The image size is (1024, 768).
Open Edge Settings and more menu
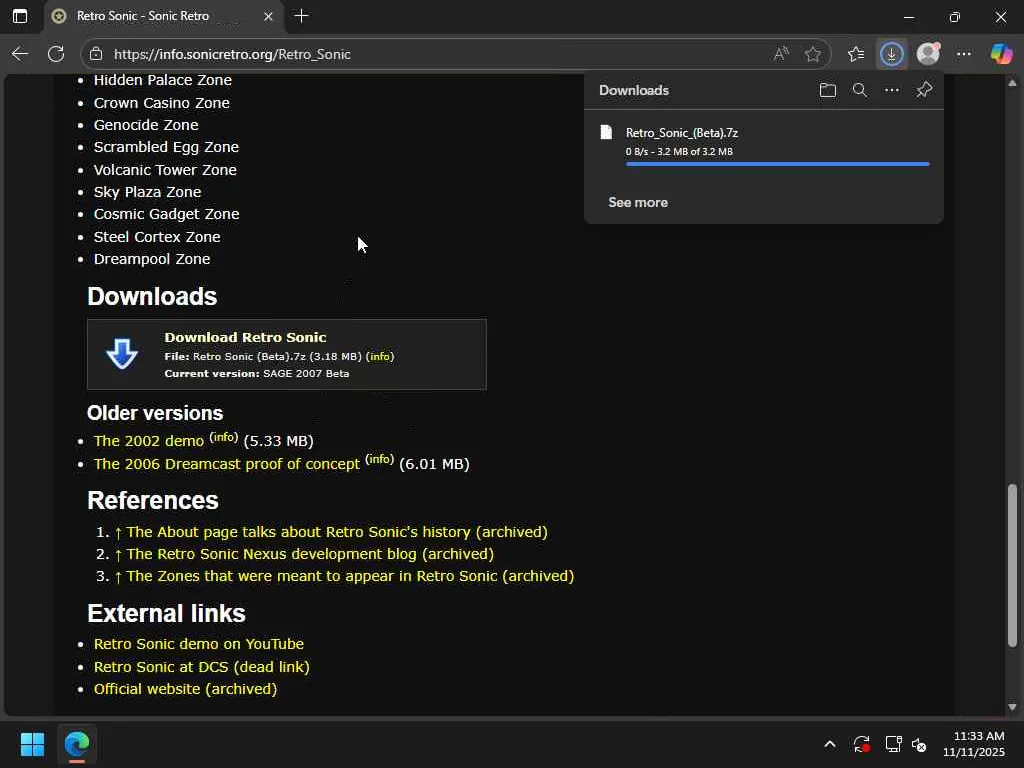point(964,54)
